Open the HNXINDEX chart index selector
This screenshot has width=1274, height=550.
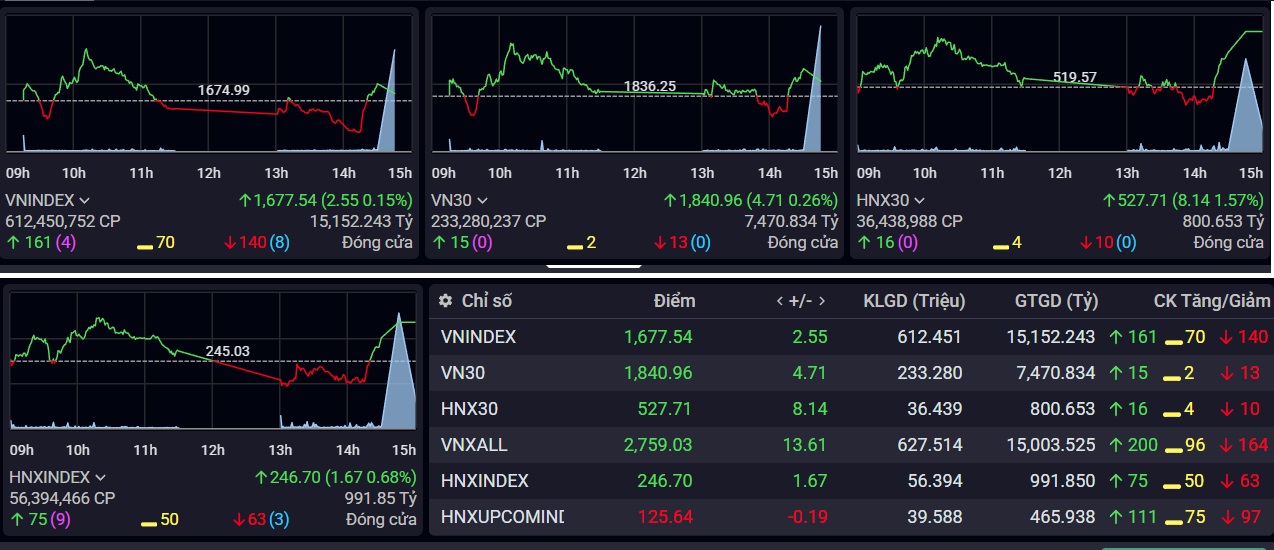tap(99, 478)
